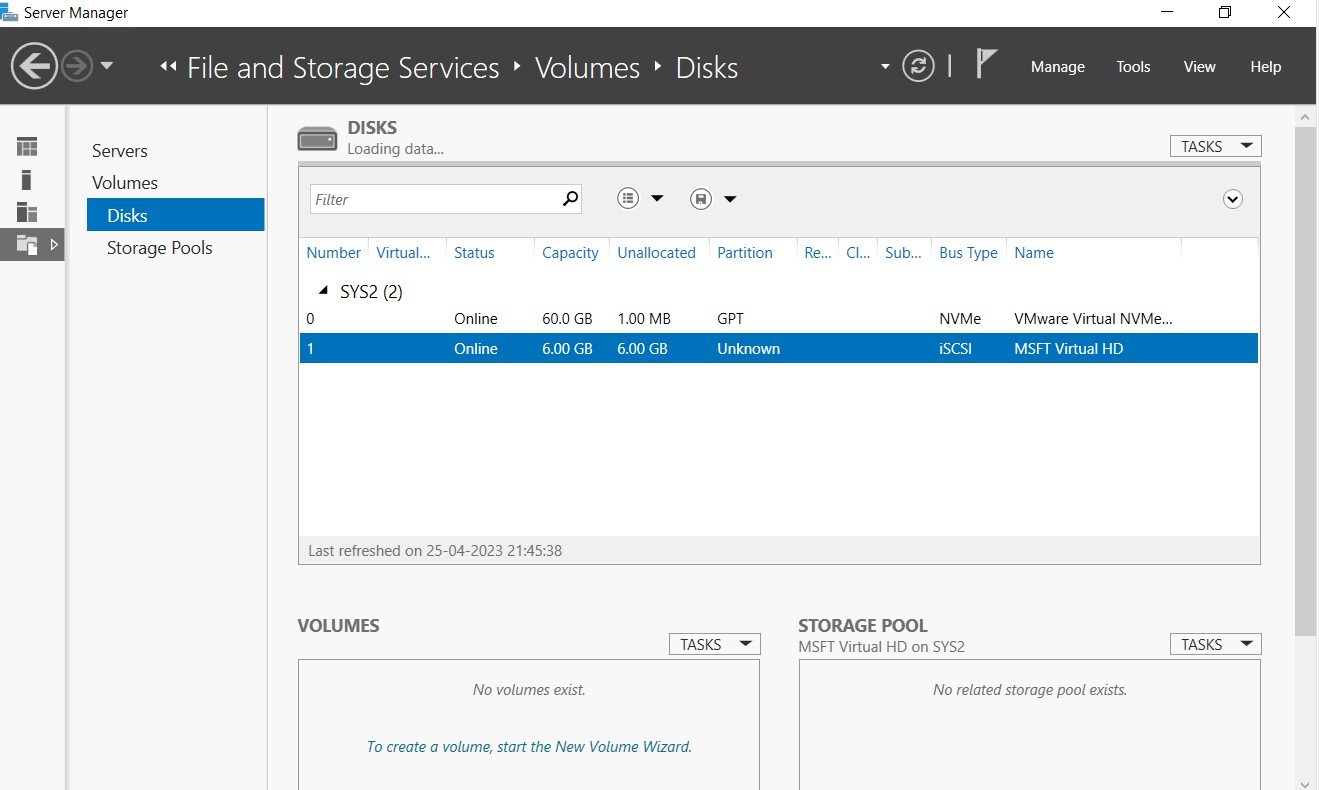This screenshot has height=790, width=1319.
Task: Select disk 0 VMware Virtual NVMe row
Action: point(778,319)
